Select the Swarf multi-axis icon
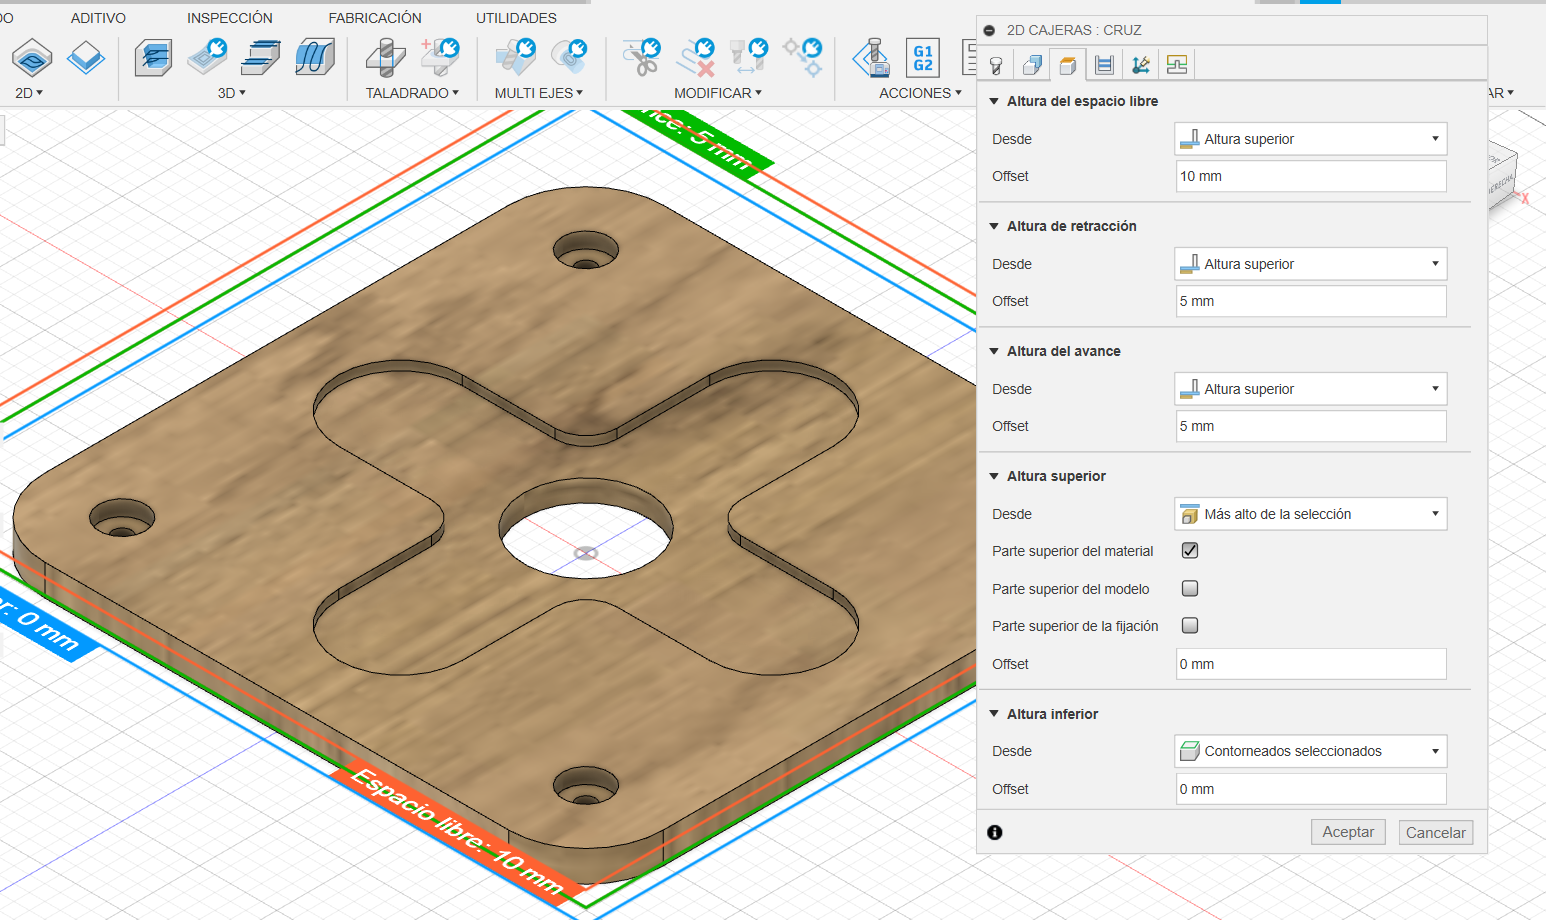This screenshot has width=1546, height=920. [x=516, y=57]
